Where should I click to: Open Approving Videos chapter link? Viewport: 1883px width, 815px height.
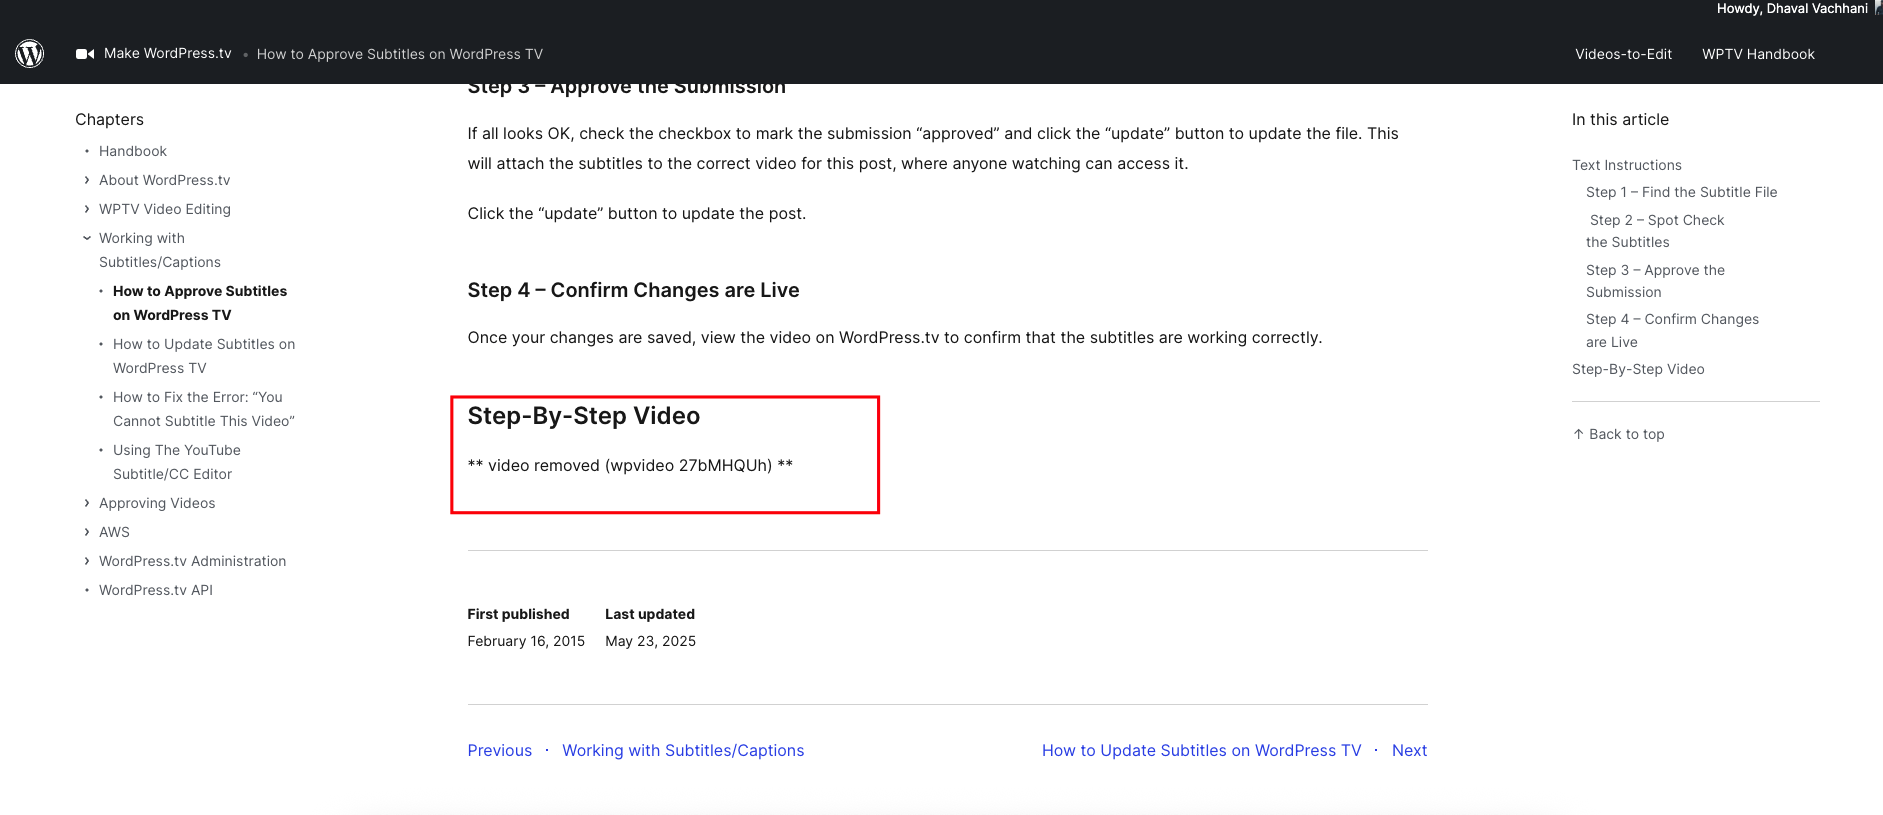coord(157,503)
